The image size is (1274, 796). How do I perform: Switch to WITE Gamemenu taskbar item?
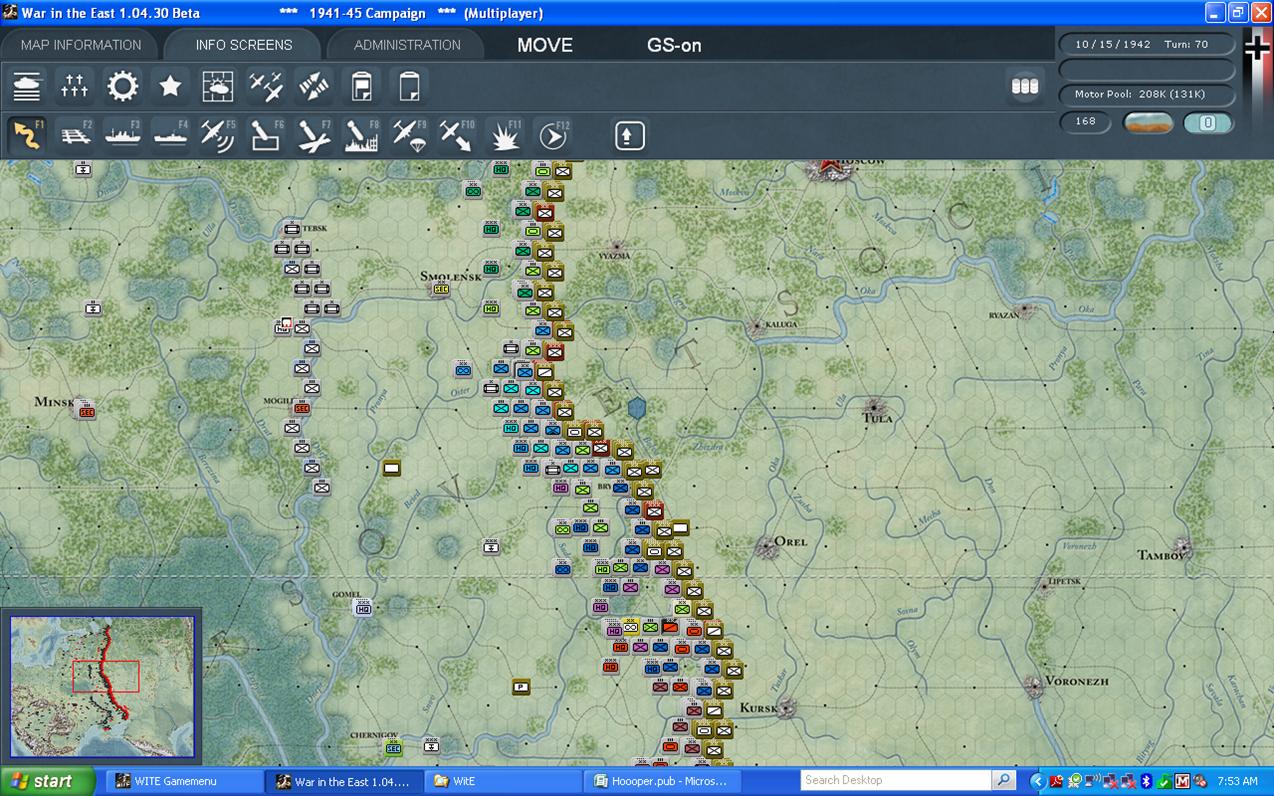pyautogui.click(x=185, y=781)
